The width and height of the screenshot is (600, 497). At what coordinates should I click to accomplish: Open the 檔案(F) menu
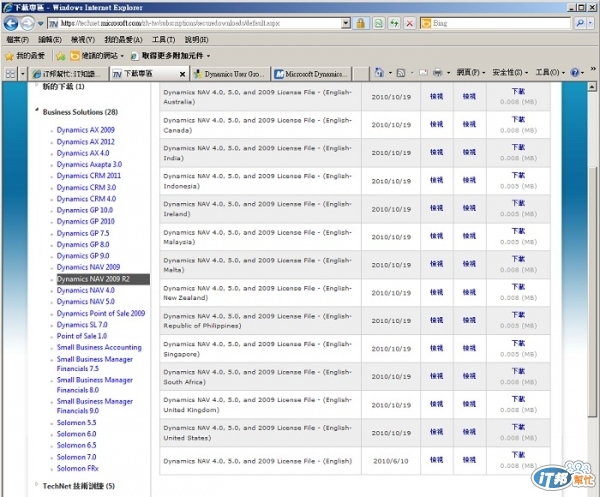coord(18,40)
